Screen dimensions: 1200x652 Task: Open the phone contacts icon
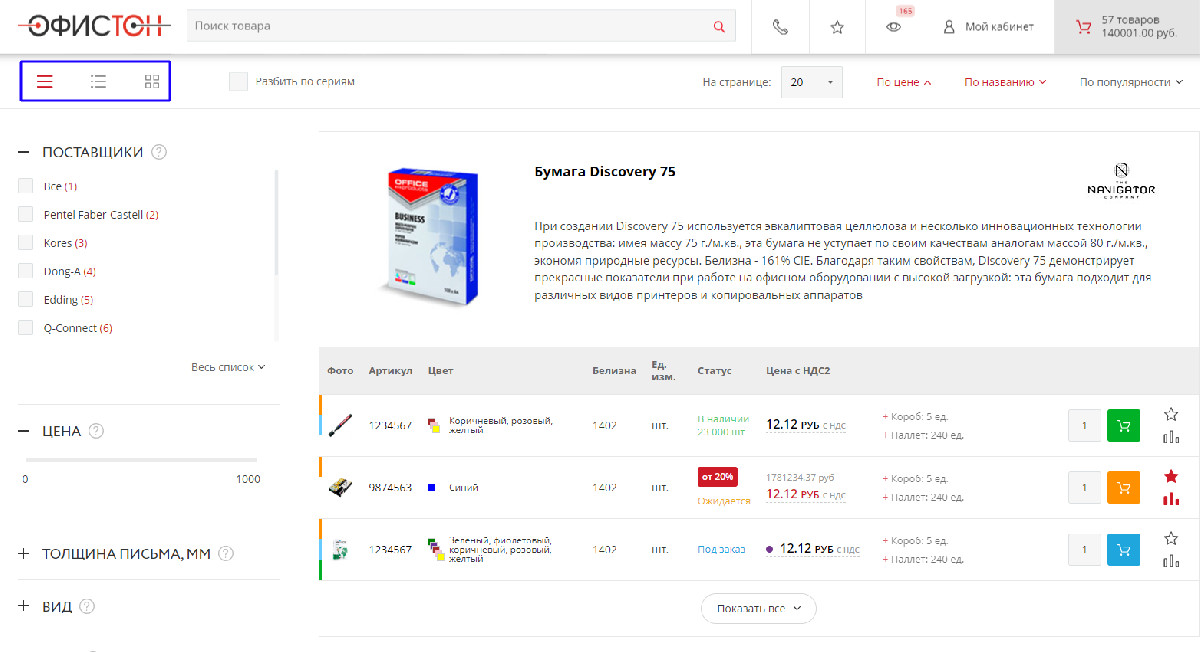click(x=780, y=27)
